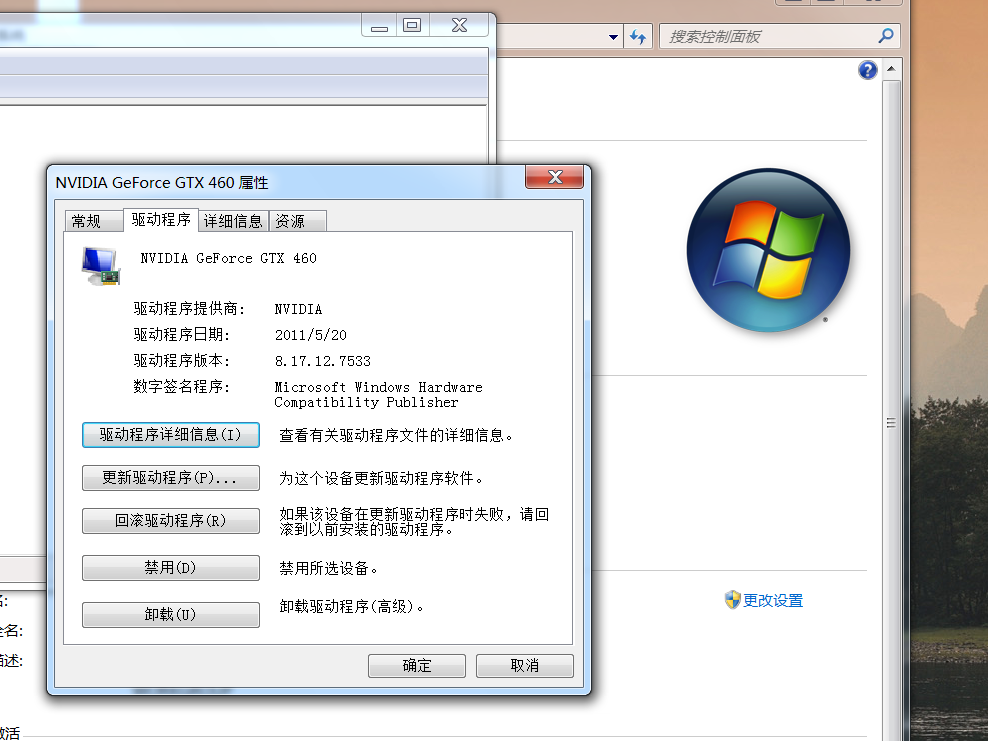Image resolution: width=988 pixels, height=754 pixels.
Task: Click the Windows logo image
Action: (768, 250)
